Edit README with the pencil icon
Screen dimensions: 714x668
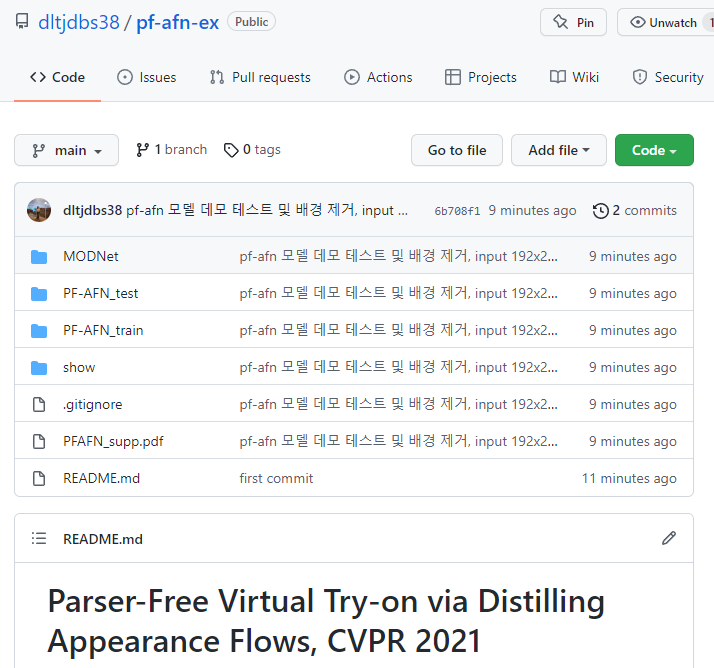[669, 538]
